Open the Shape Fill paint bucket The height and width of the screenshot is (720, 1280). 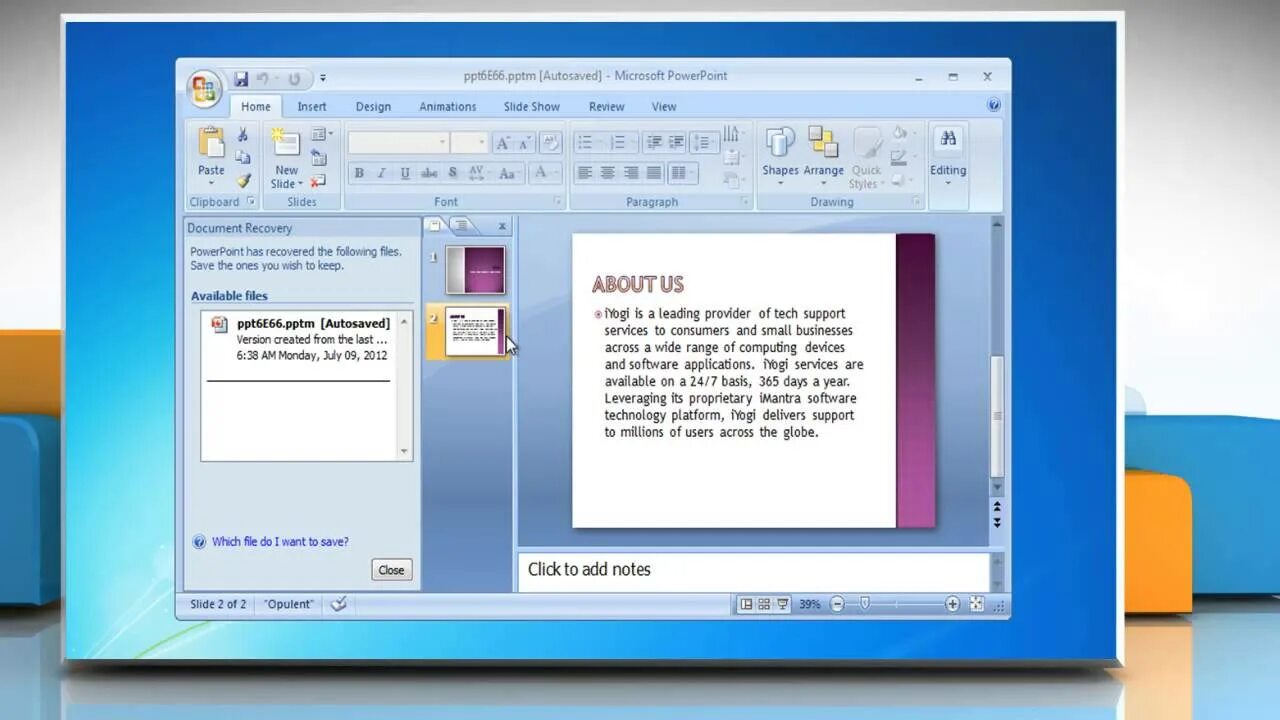(901, 134)
